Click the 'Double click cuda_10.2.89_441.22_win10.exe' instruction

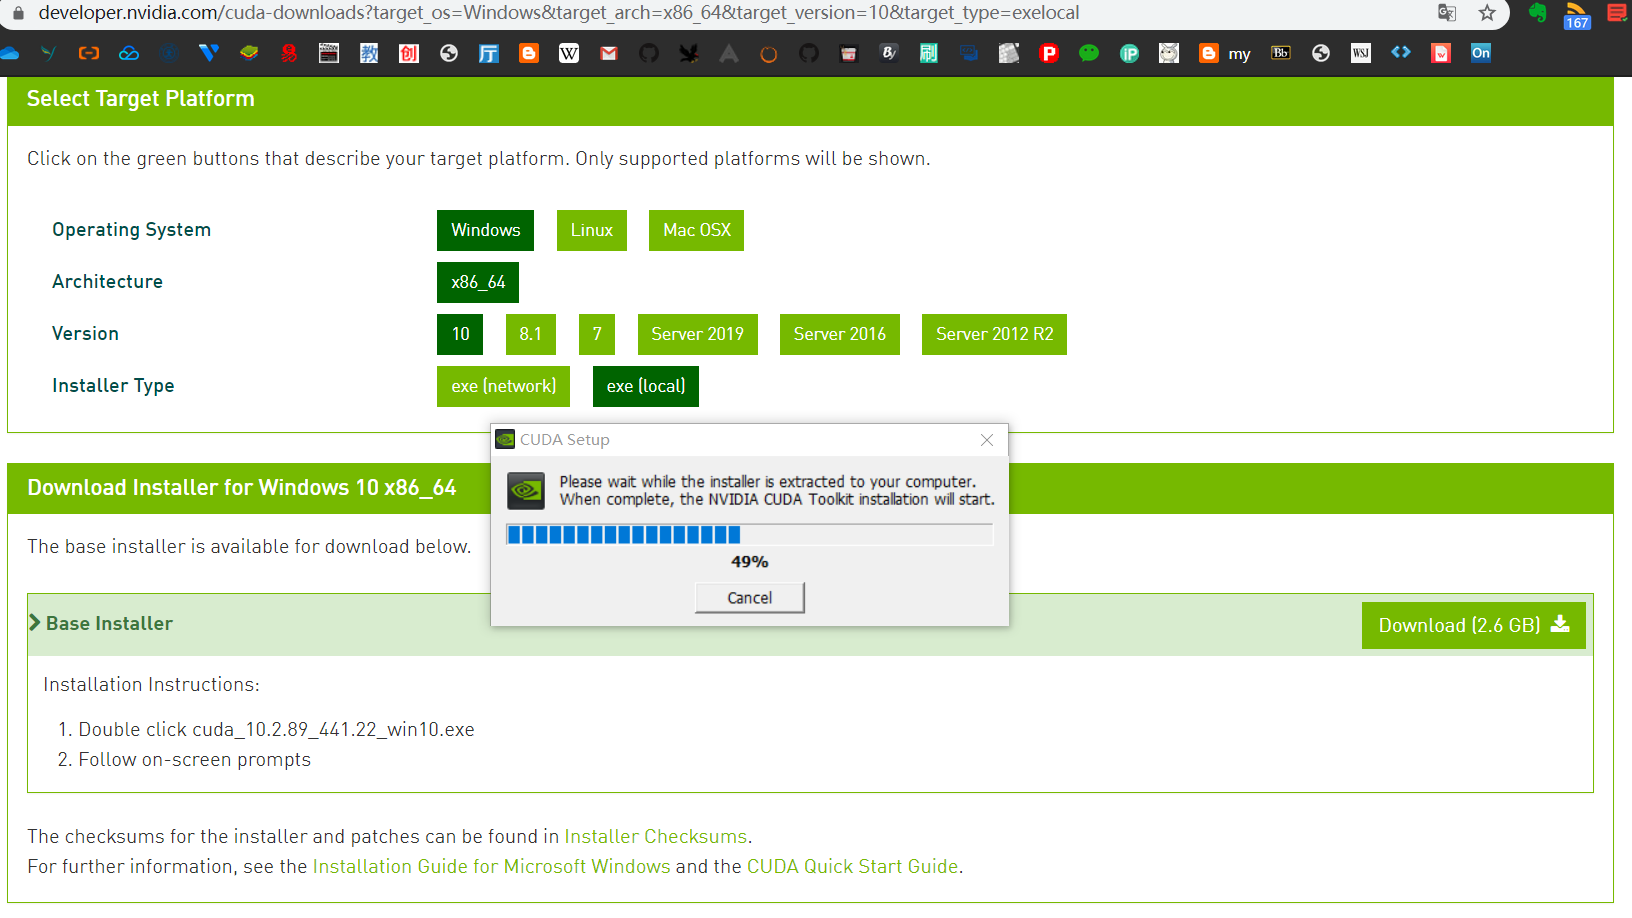click(277, 729)
